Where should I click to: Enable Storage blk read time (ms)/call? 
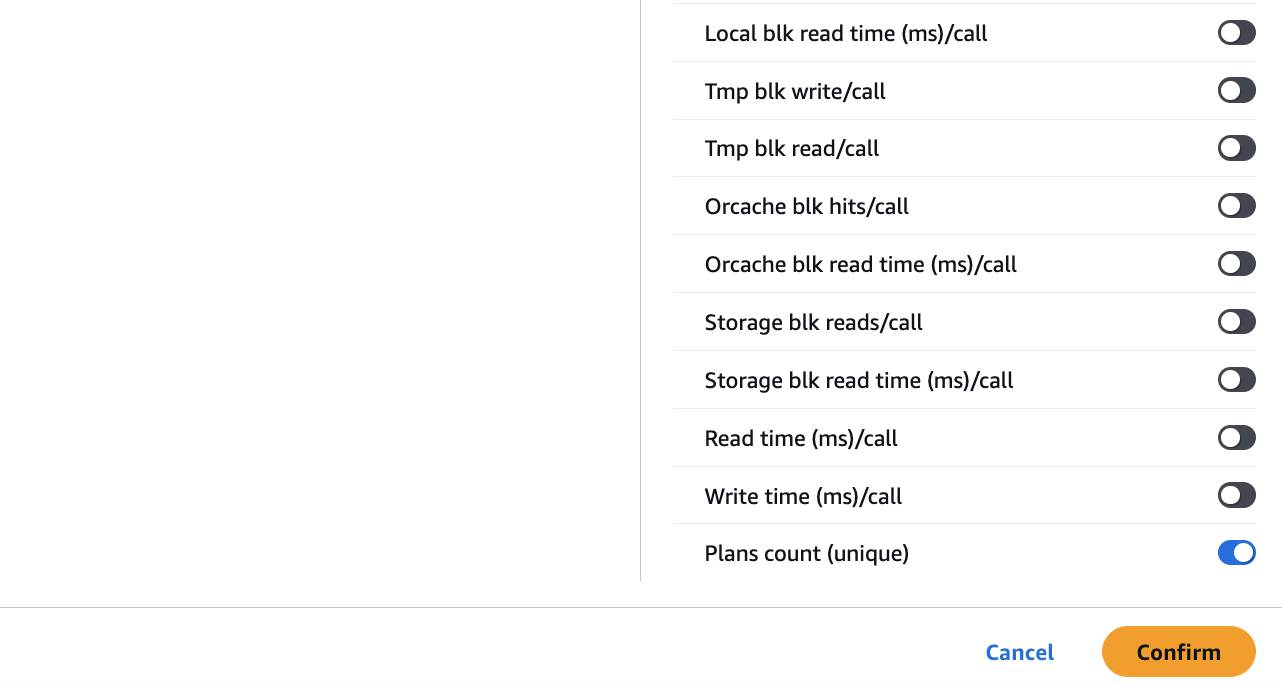1236,379
